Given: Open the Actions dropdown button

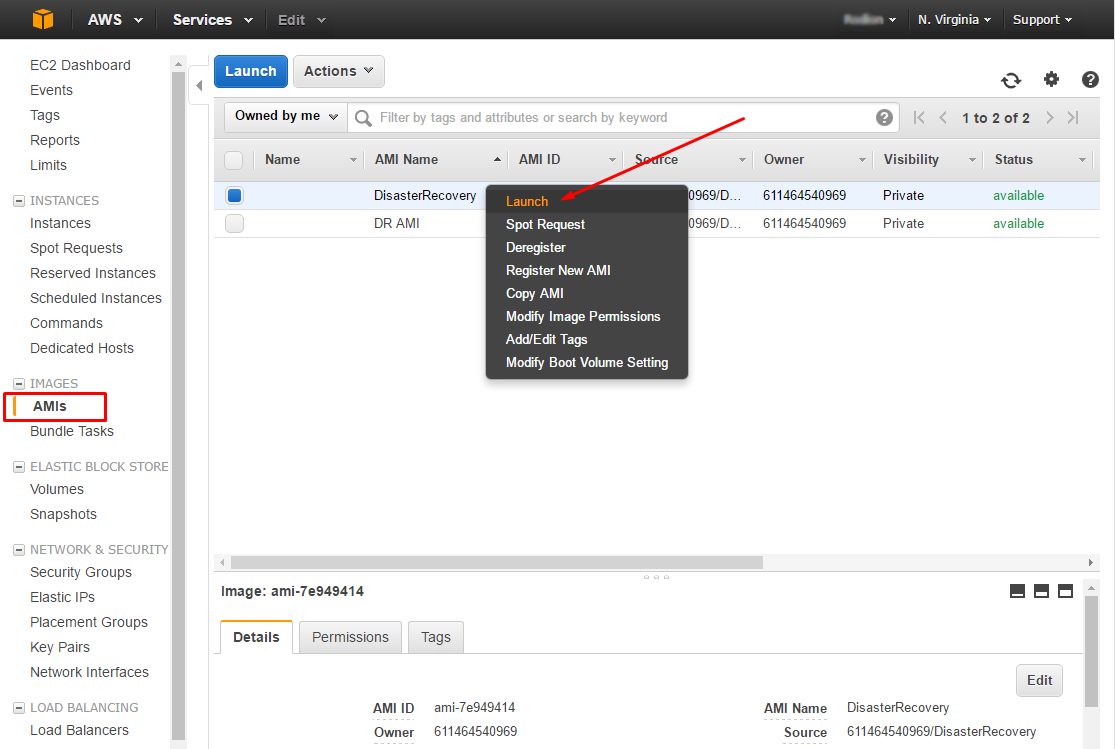Looking at the screenshot, I should click(338, 71).
